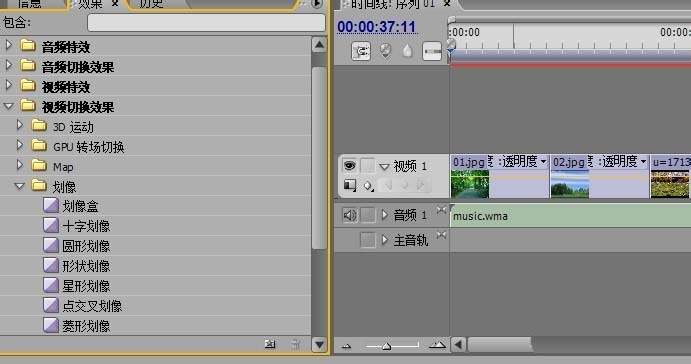This screenshot has height=364, width=691.
Task: Click the New Custom Bin icon in effects panel
Action: tap(270, 344)
